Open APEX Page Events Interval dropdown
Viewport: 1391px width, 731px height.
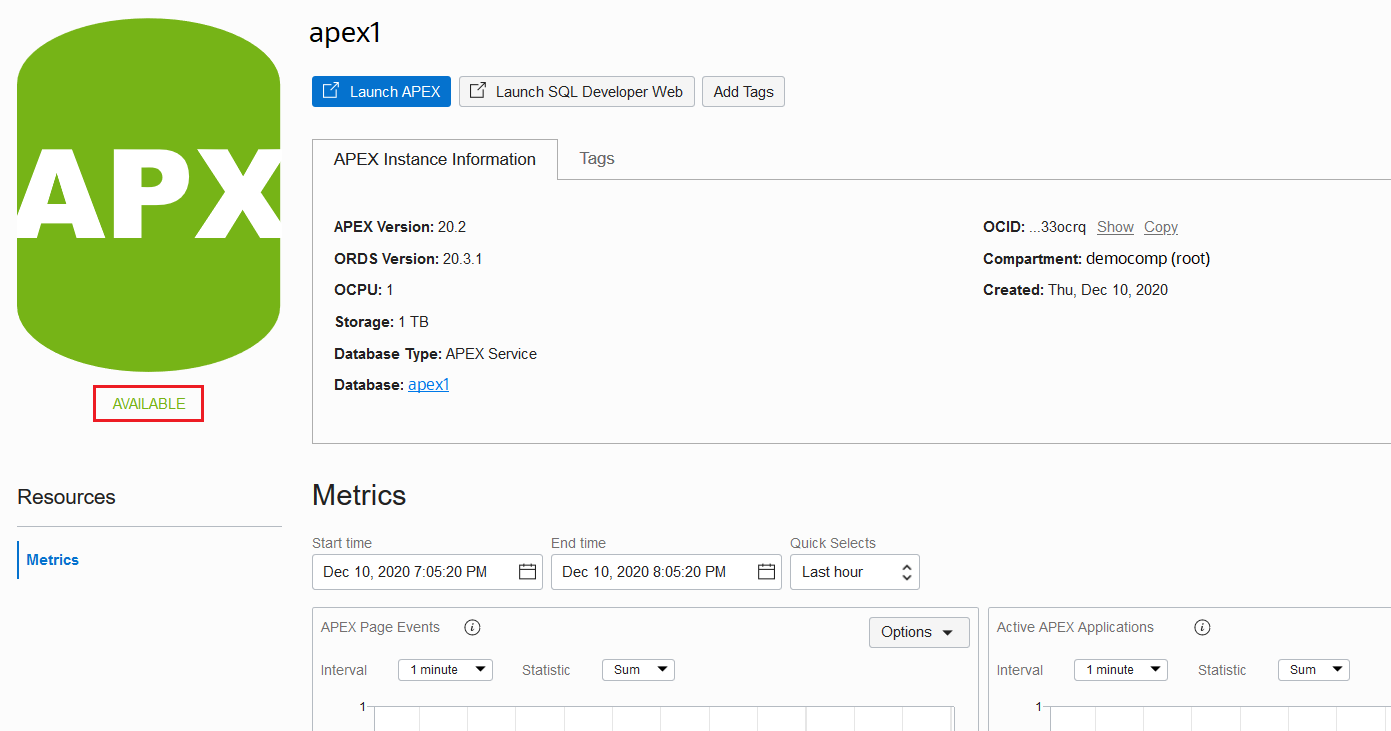(445, 670)
